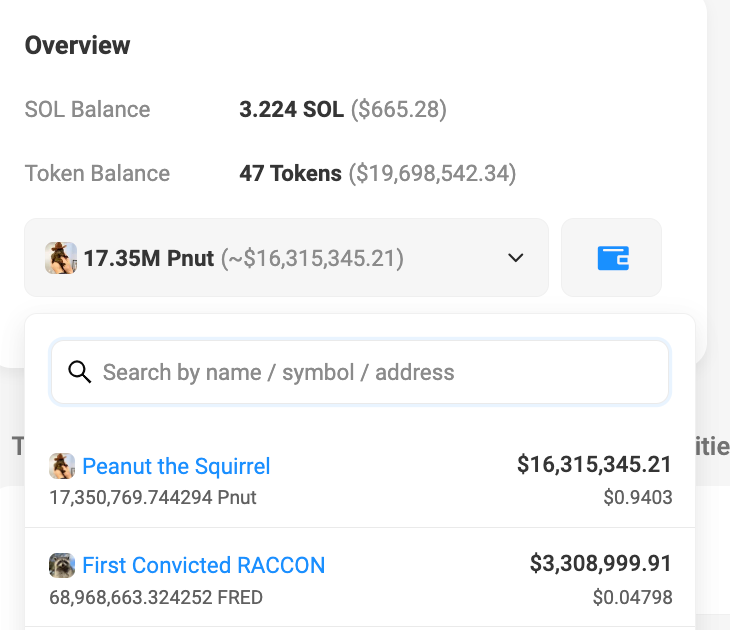Open the First Convicted RACCON token link
Viewport: 730px width, 630px height.
(203, 565)
